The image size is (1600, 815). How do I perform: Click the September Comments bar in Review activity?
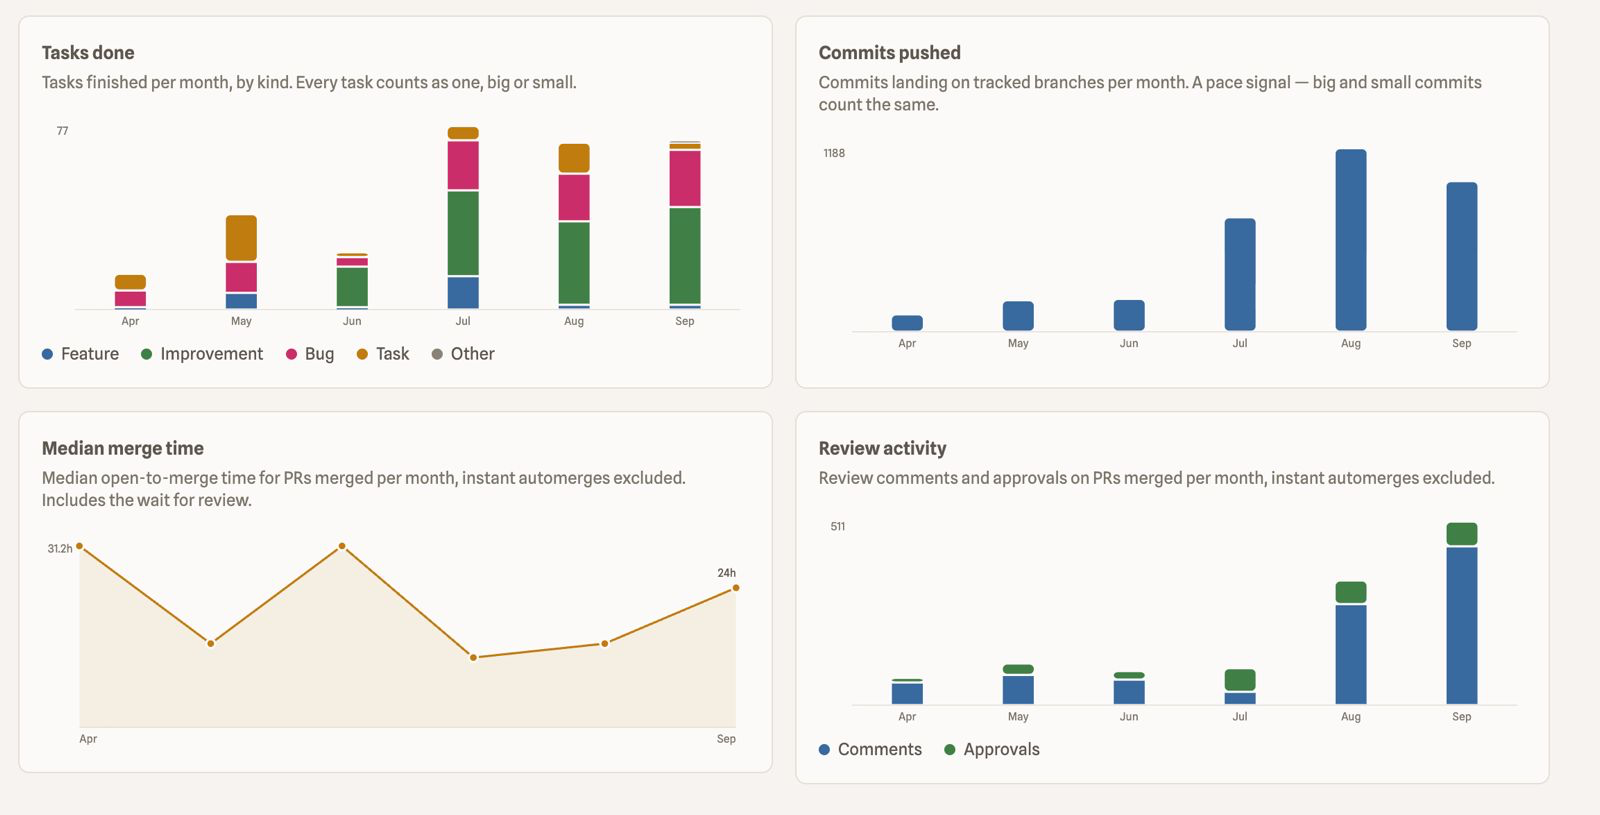click(x=1462, y=626)
